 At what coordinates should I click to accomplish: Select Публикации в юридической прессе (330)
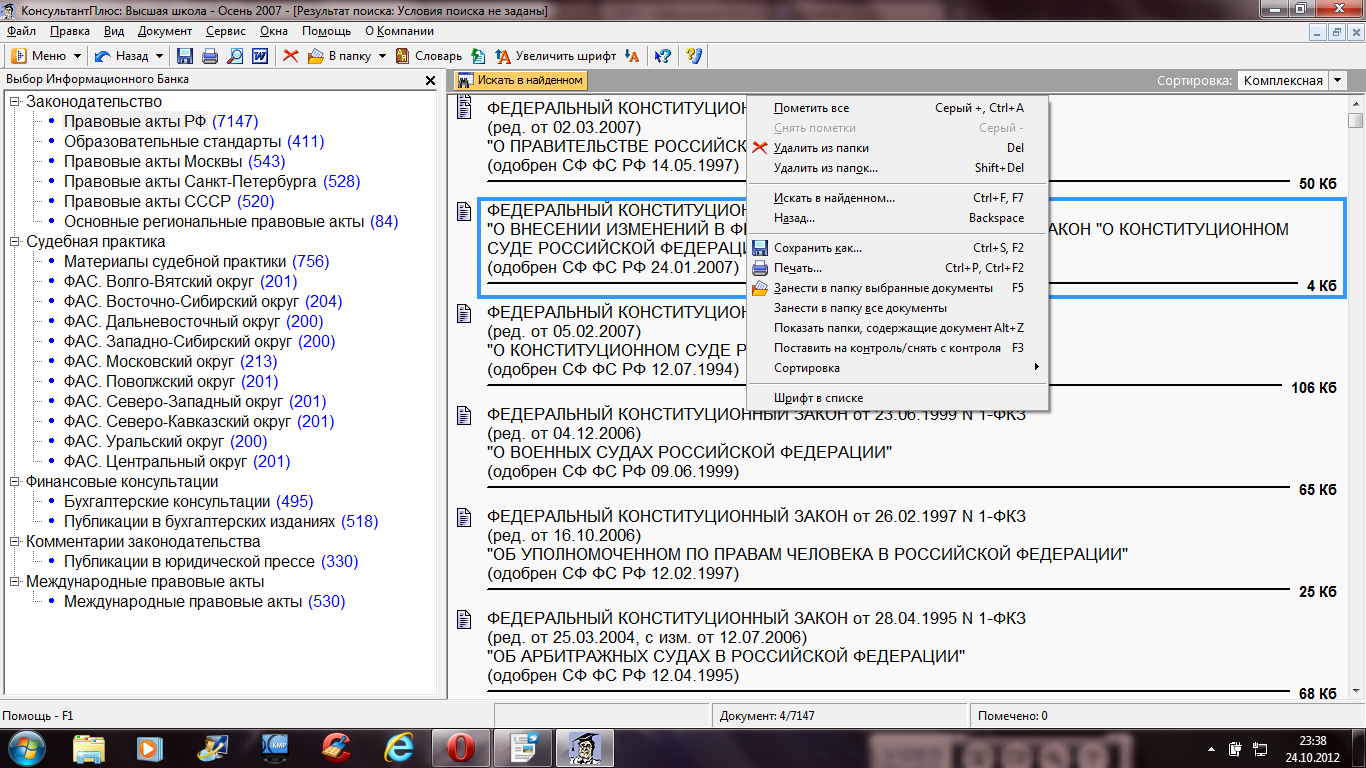pos(211,561)
